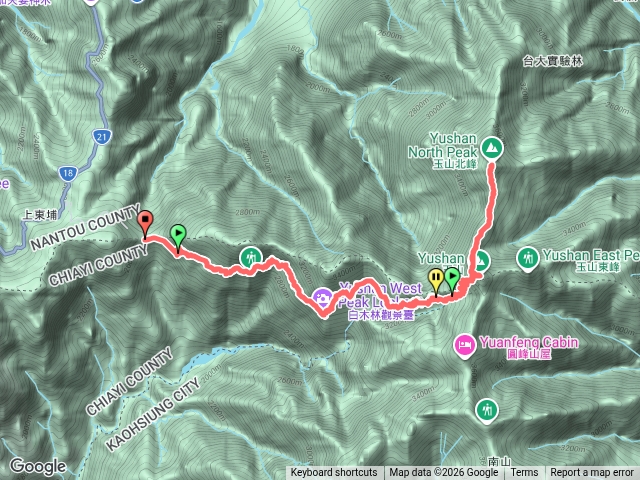Open the Terms link
This screenshot has width=640, height=480.
point(524,473)
